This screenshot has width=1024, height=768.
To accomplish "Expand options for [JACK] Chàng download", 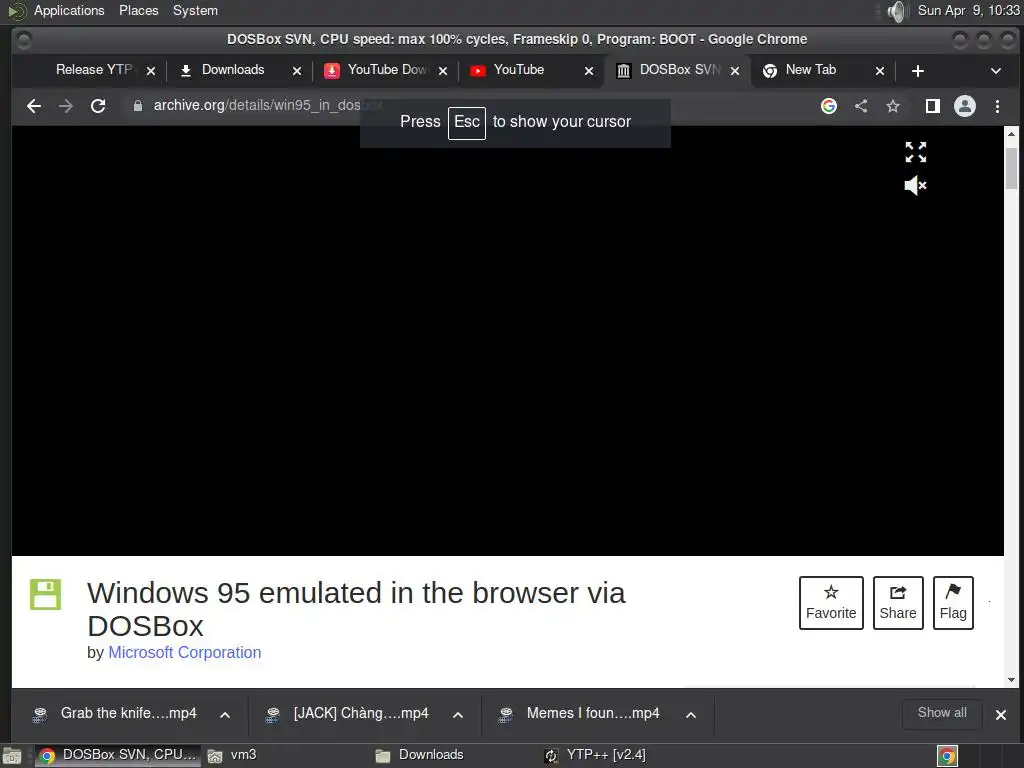I will (x=458, y=715).
